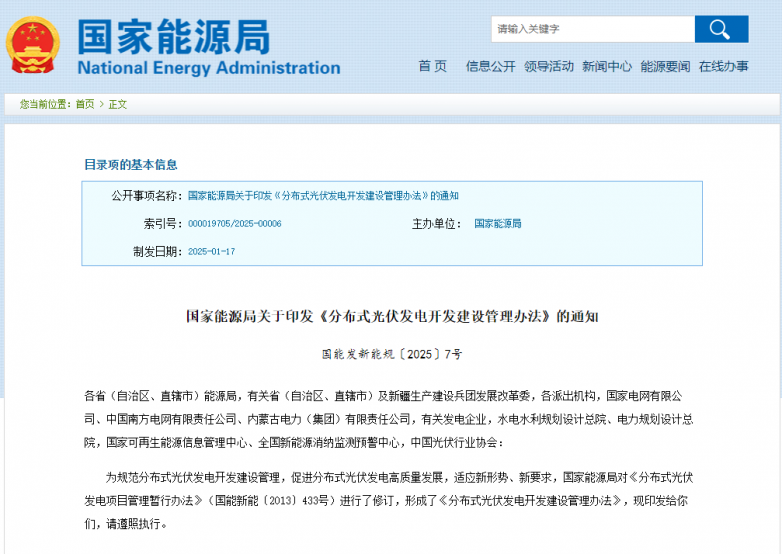Focus the 请输入关键字 search field

(591, 29)
